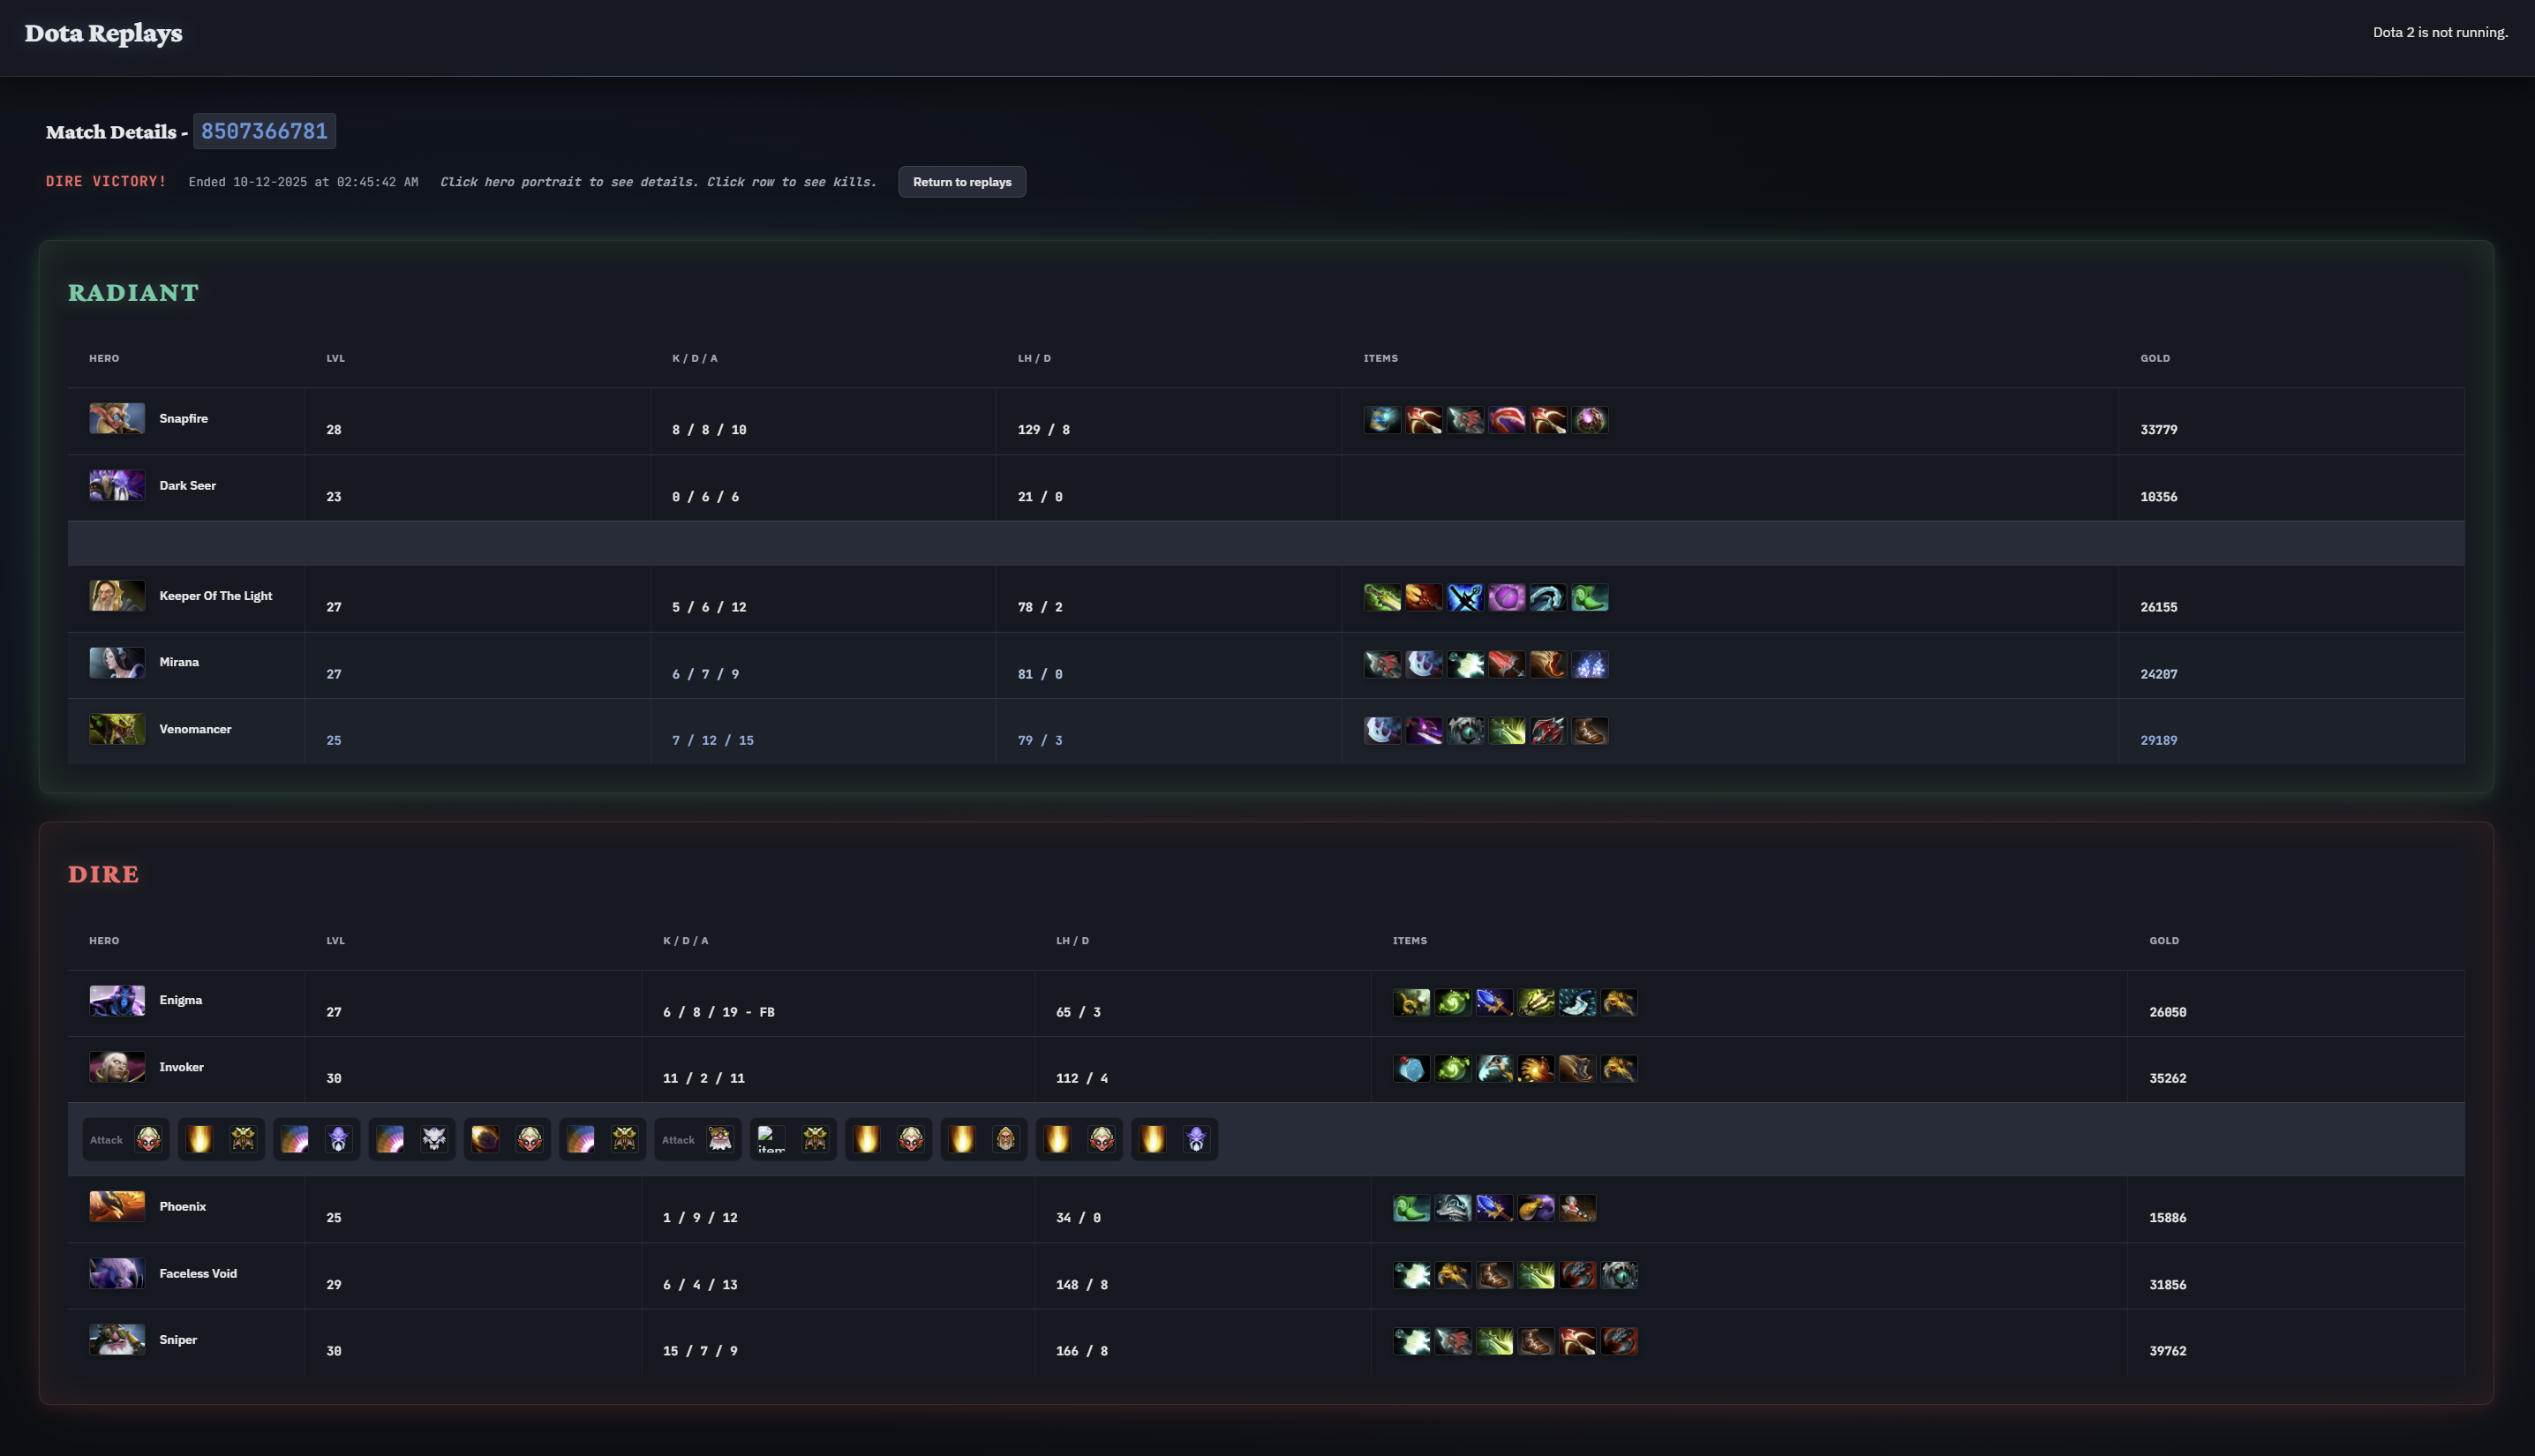The height and width of the screenshot is (1456, 2535).
Task: Click Venomancer's Eye of Skadi item icon
Action: [x=1465, y=731]
